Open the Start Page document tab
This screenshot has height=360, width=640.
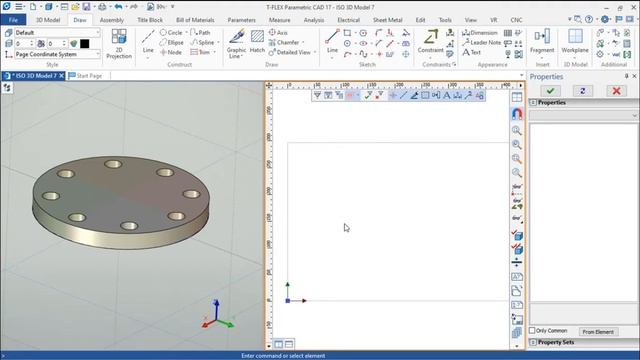(x=86, y=76)
